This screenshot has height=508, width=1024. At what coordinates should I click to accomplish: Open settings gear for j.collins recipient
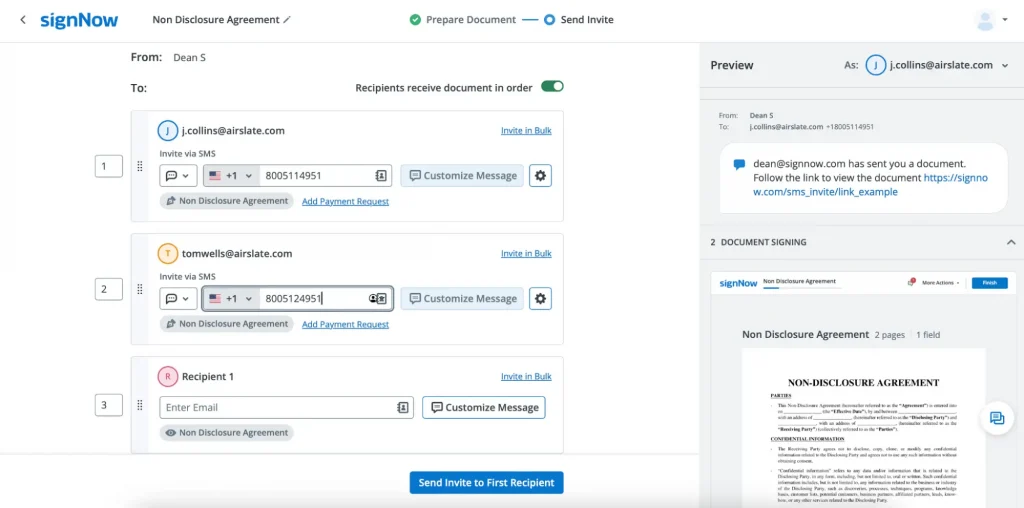540,176
